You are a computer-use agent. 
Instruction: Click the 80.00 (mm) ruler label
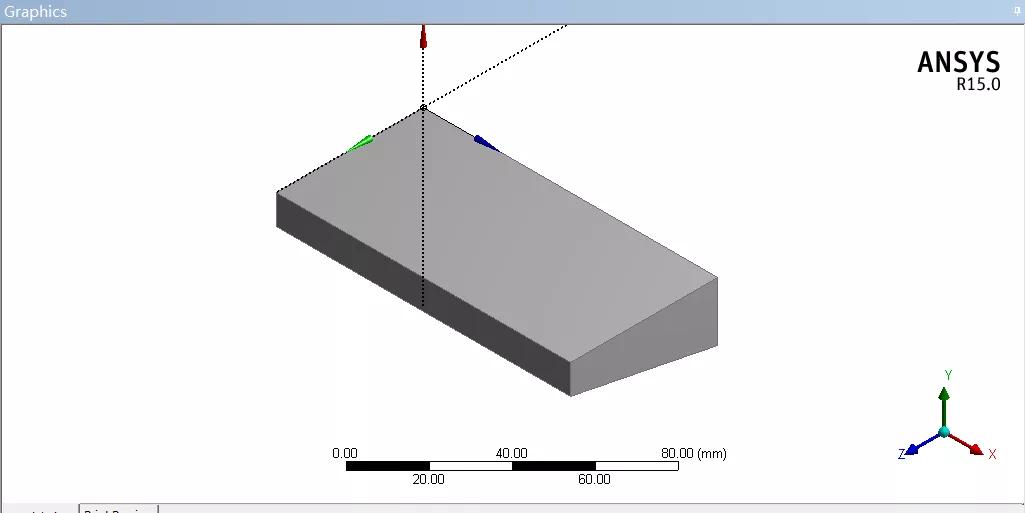pos(694,454)
